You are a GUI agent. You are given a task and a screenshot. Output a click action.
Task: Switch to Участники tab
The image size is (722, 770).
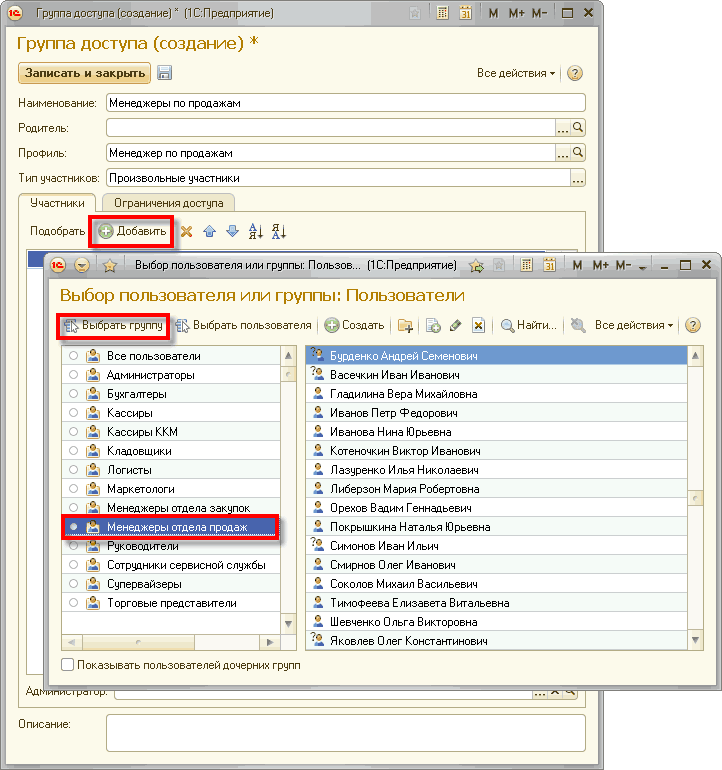click(x=57, y=203)
